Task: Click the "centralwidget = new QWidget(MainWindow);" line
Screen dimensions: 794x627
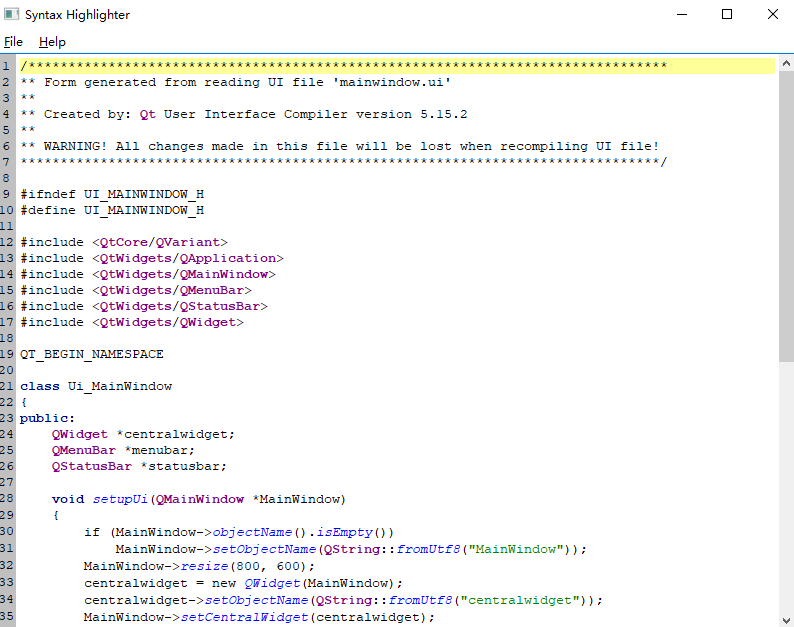Action: coord(243,583)
